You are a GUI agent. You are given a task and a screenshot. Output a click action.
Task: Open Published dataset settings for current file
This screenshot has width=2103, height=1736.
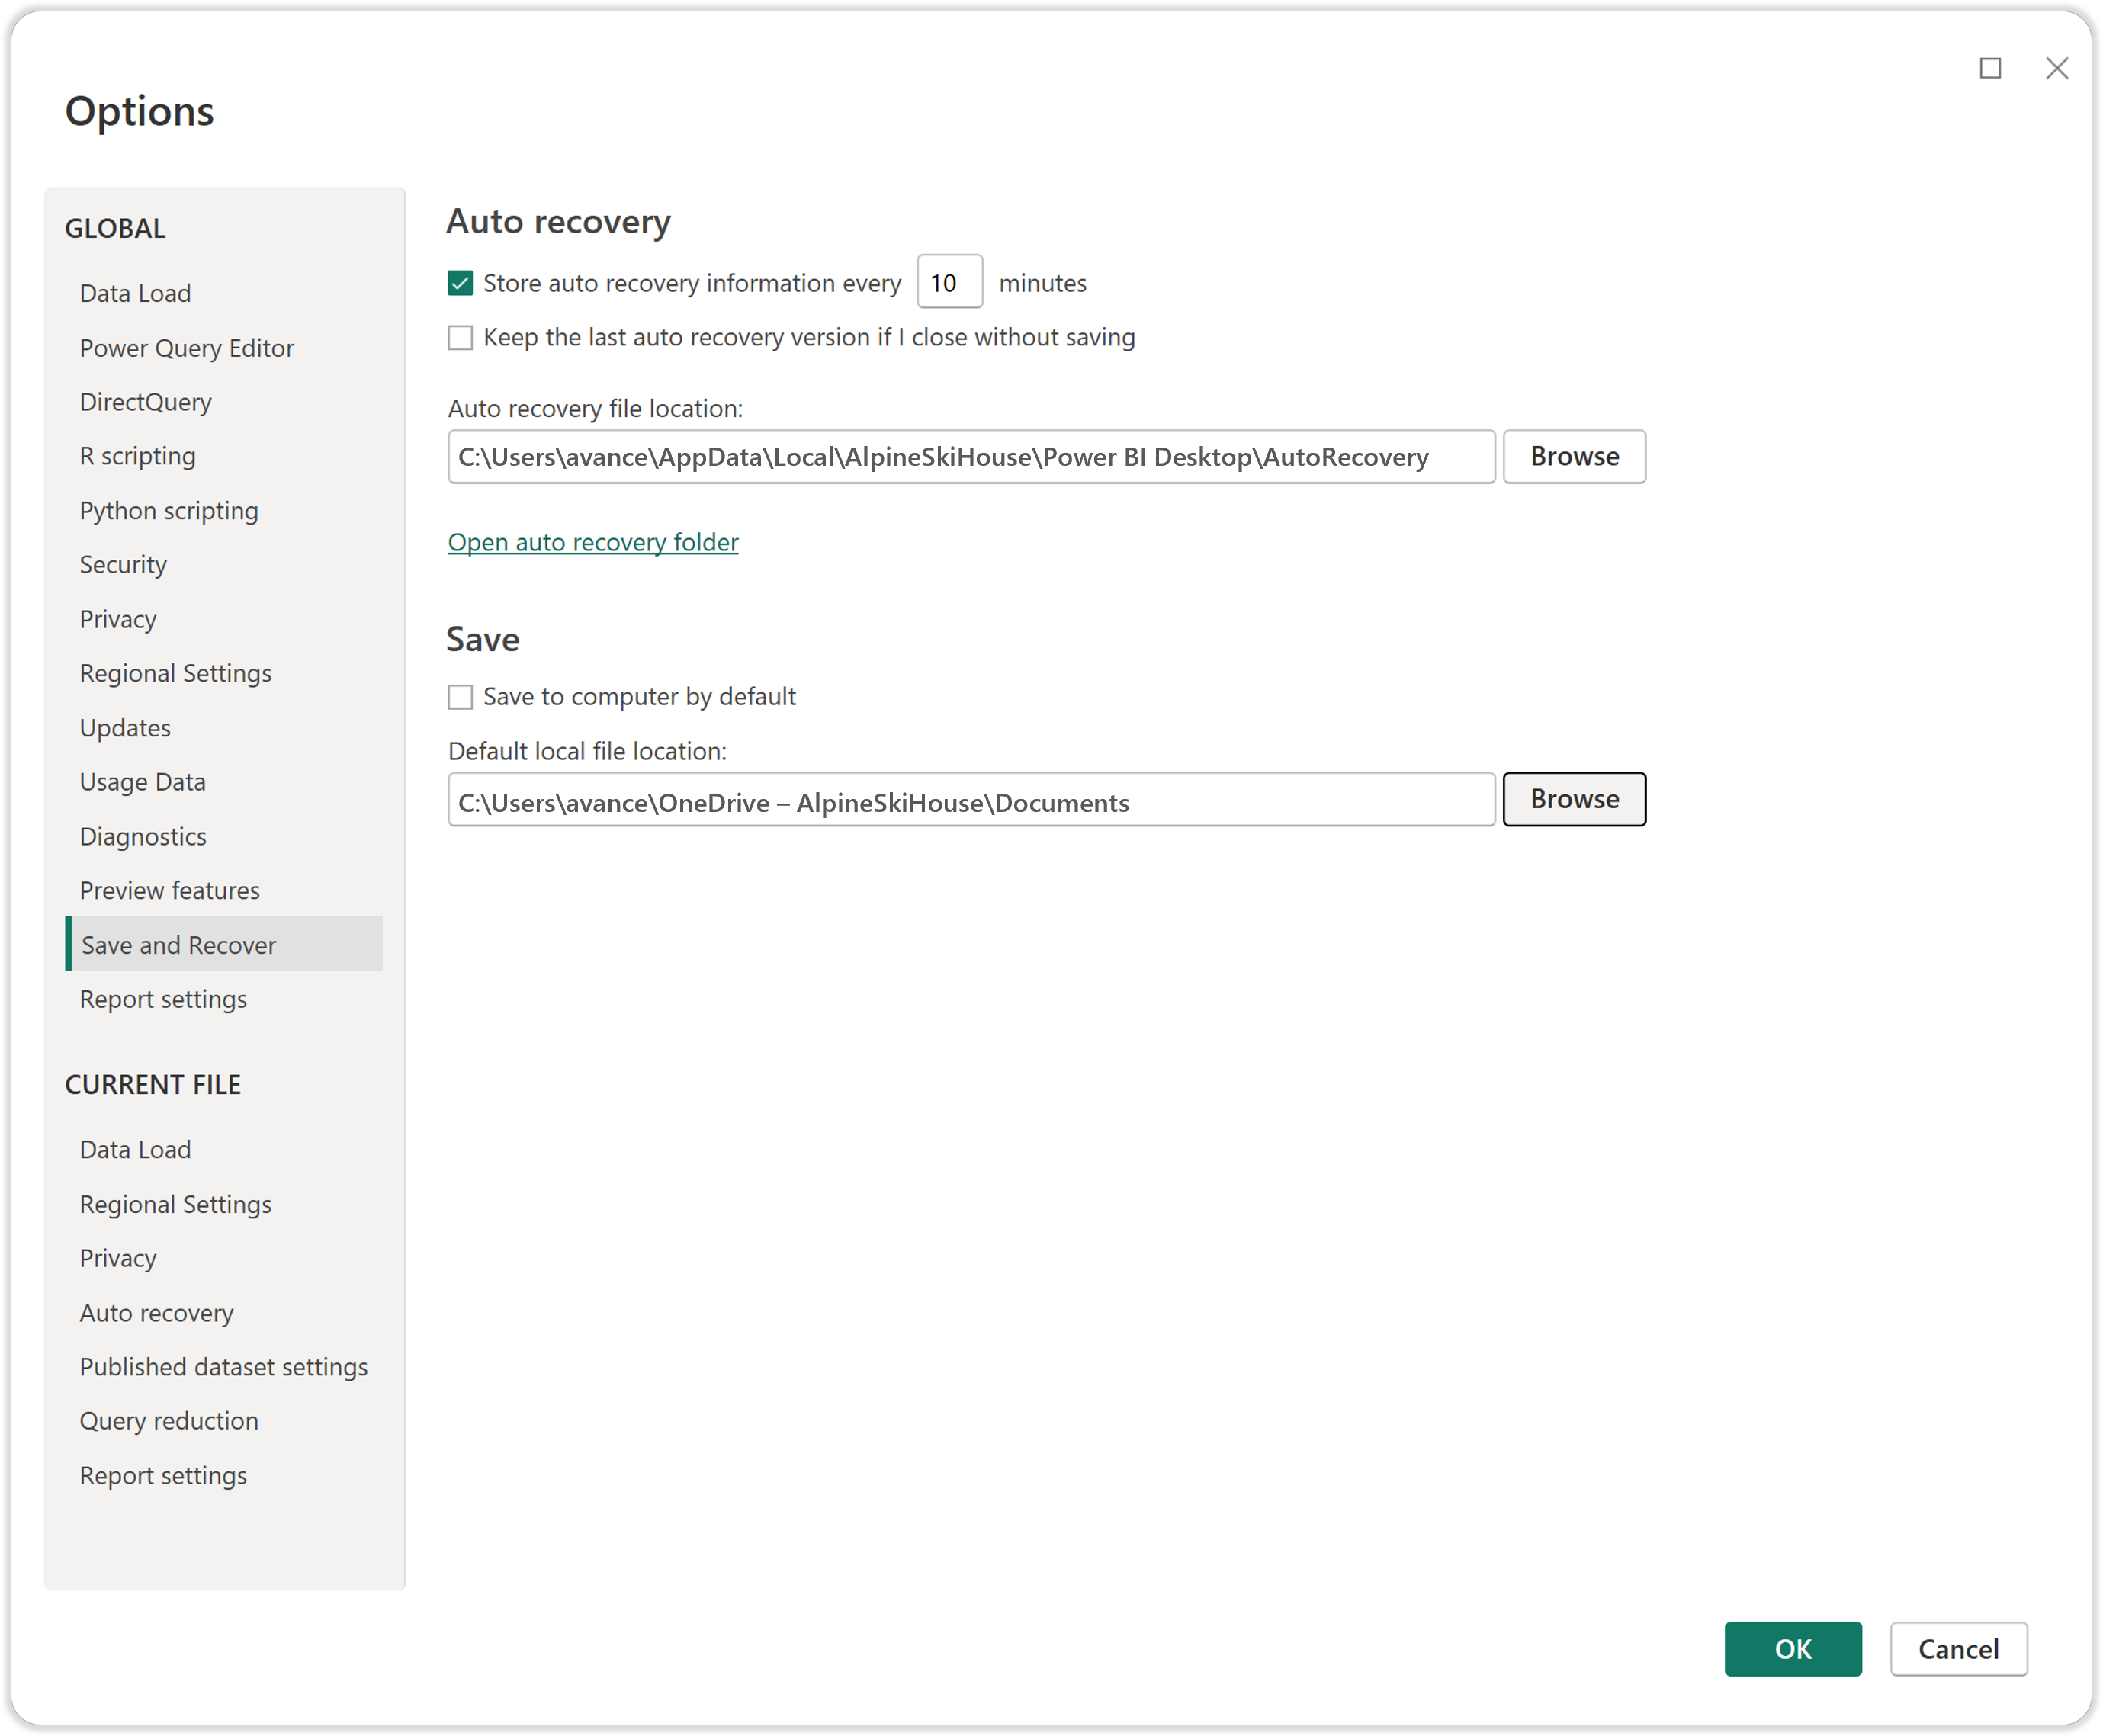click(x=224, y=1367)
